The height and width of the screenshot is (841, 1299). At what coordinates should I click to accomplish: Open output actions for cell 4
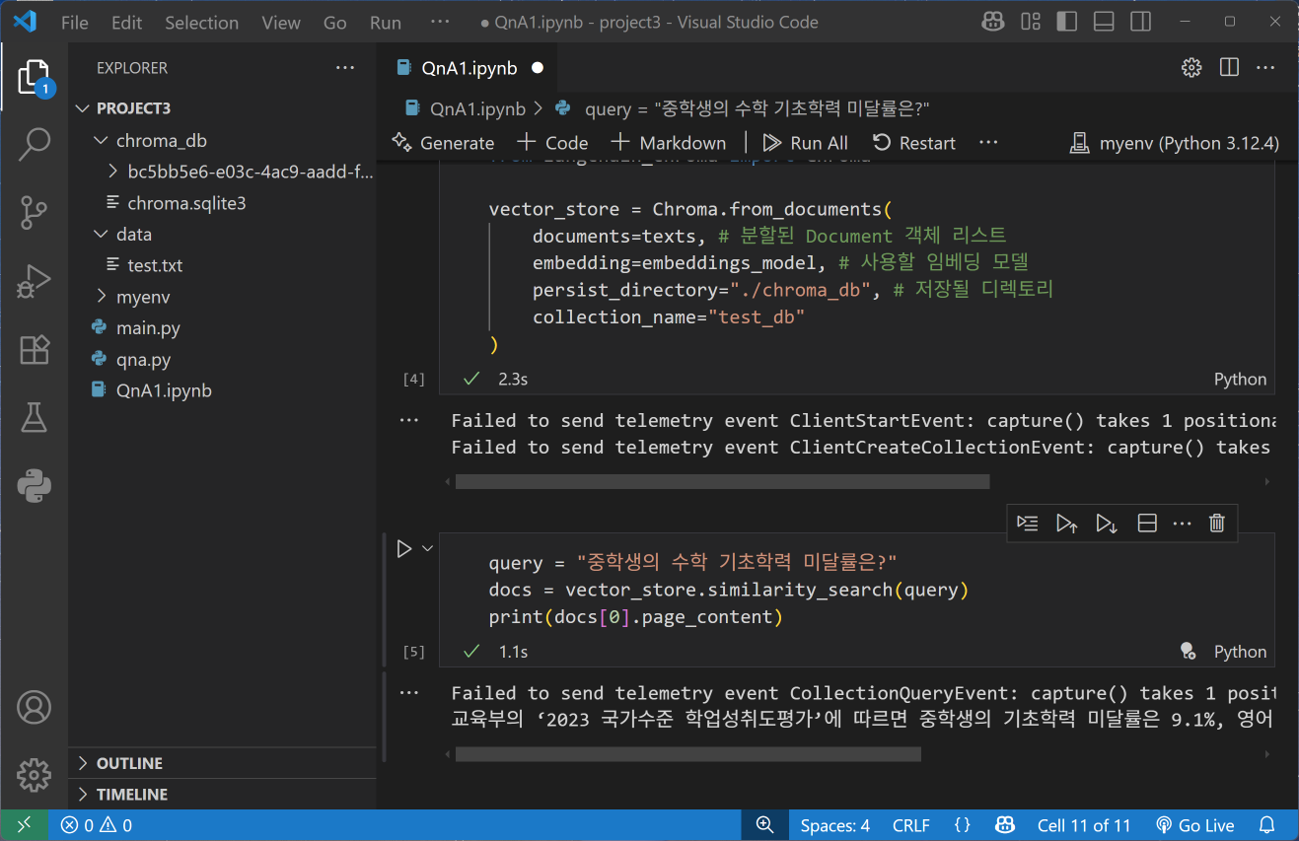tap(409, 420)
